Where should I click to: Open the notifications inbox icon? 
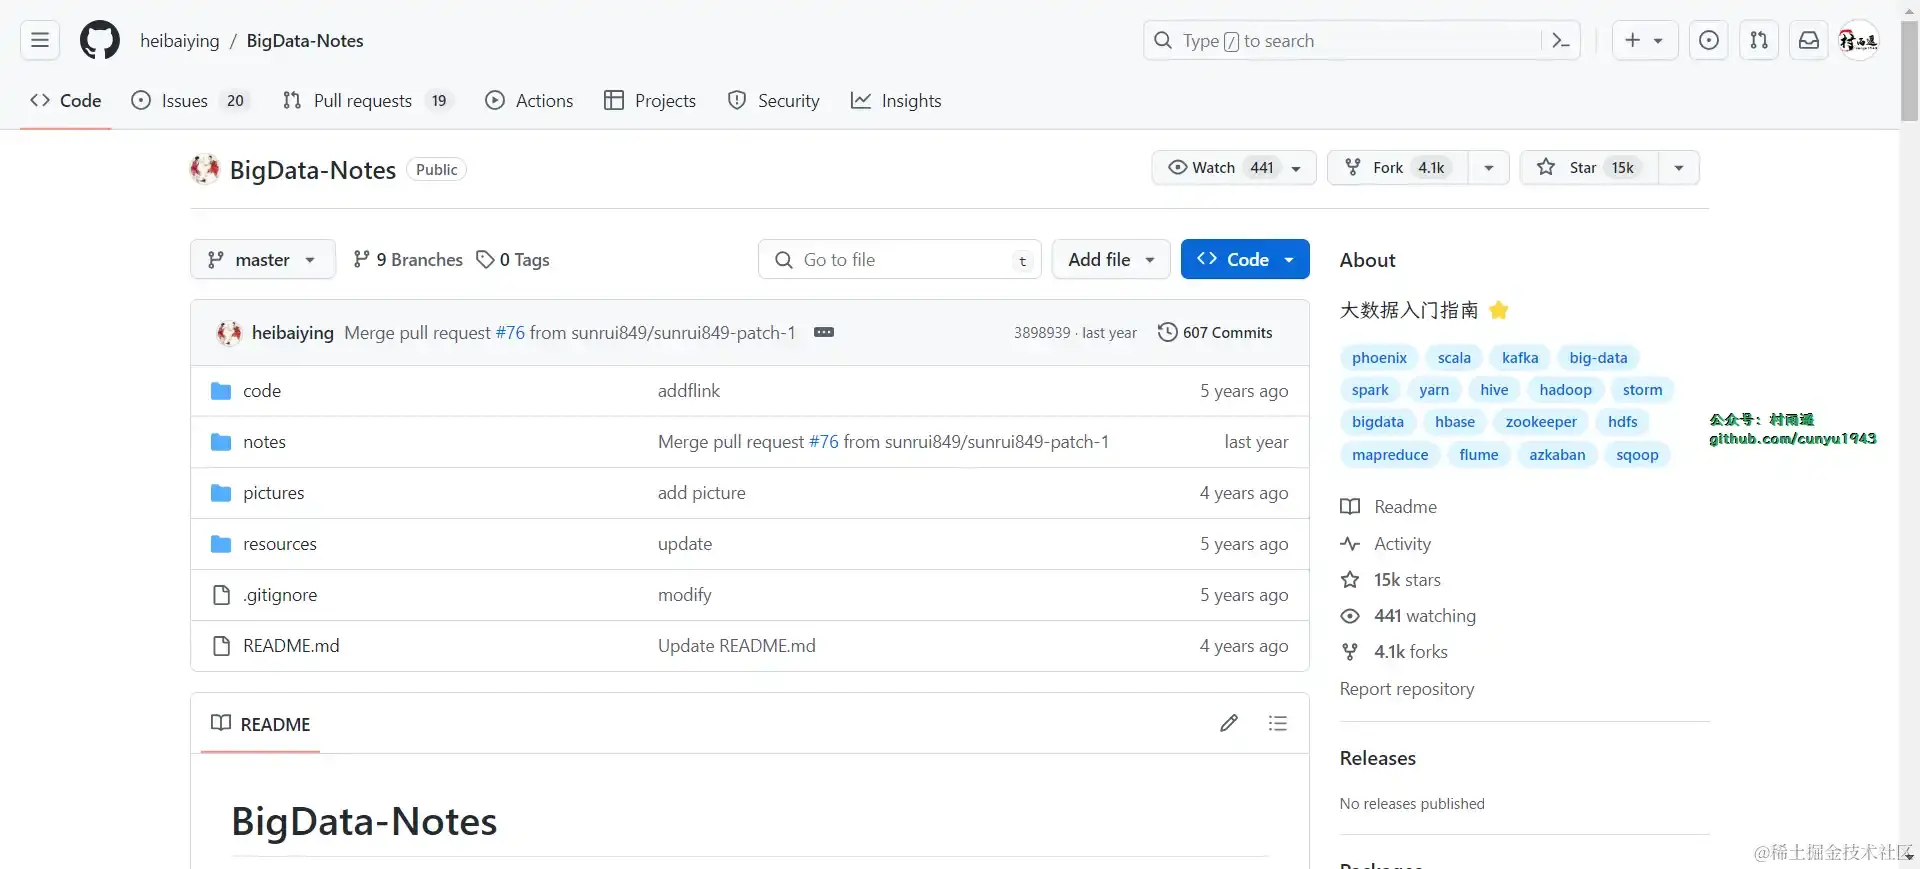pyautogui.click(x=1809, y=41)
